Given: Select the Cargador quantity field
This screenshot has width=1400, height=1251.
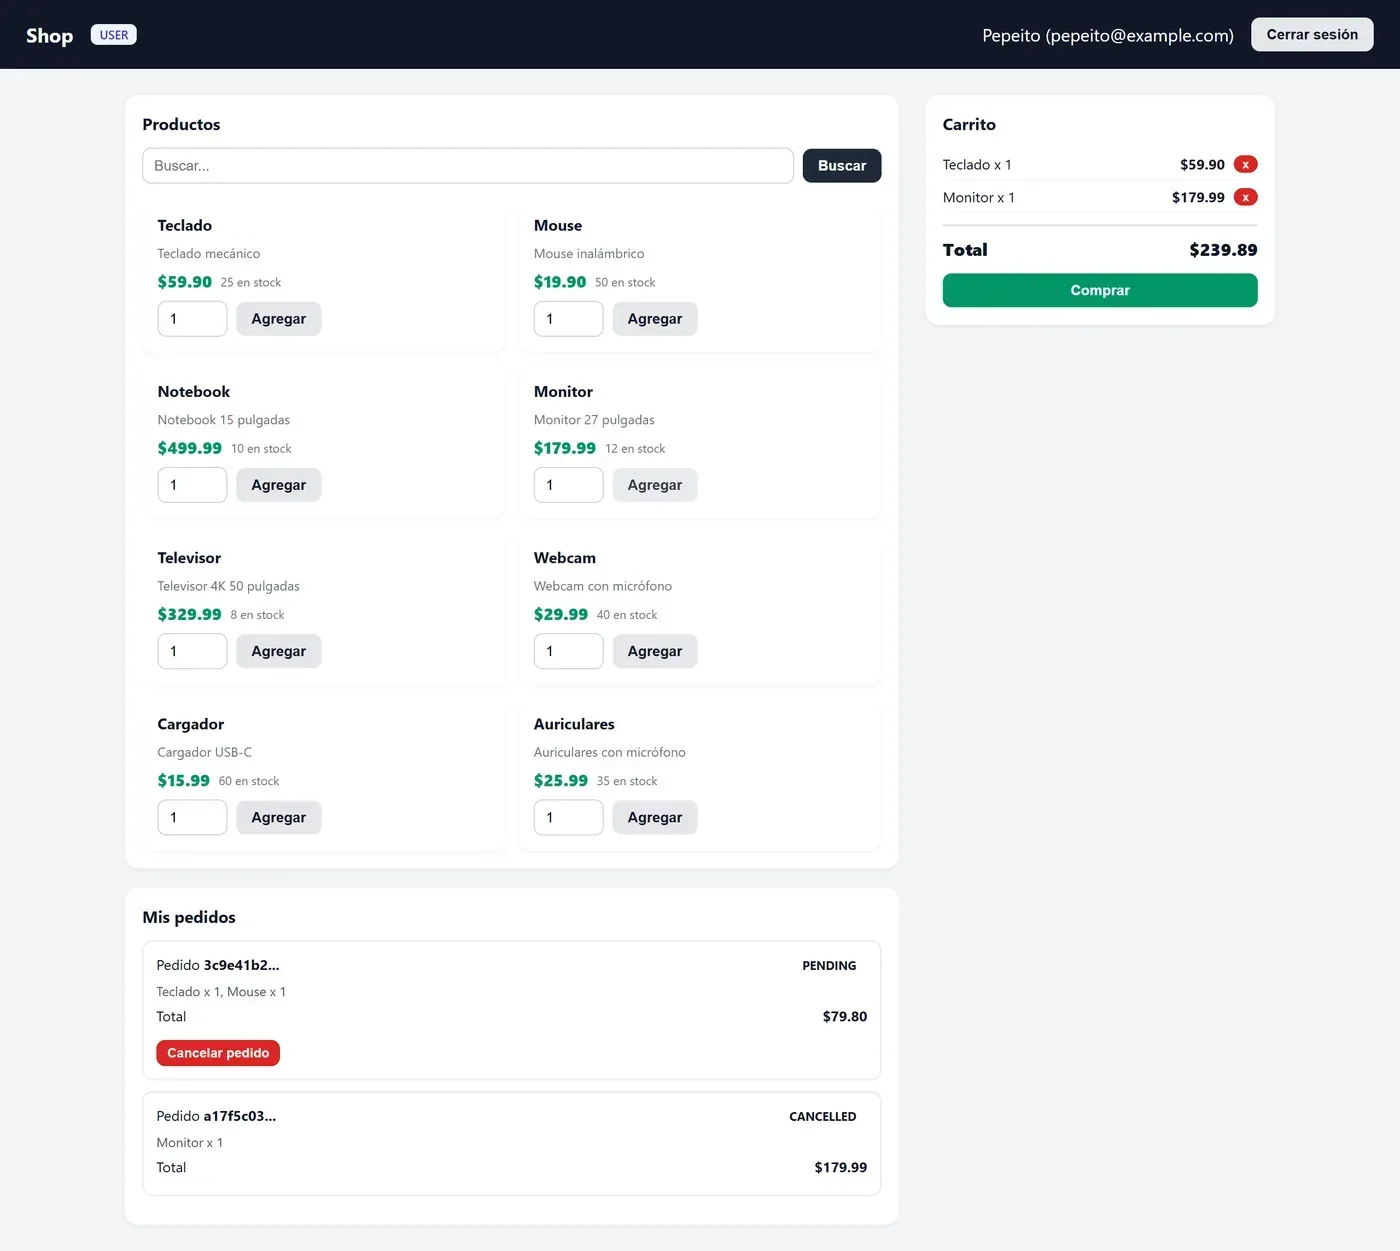Looking at the screenshot, I should [192, 817].
